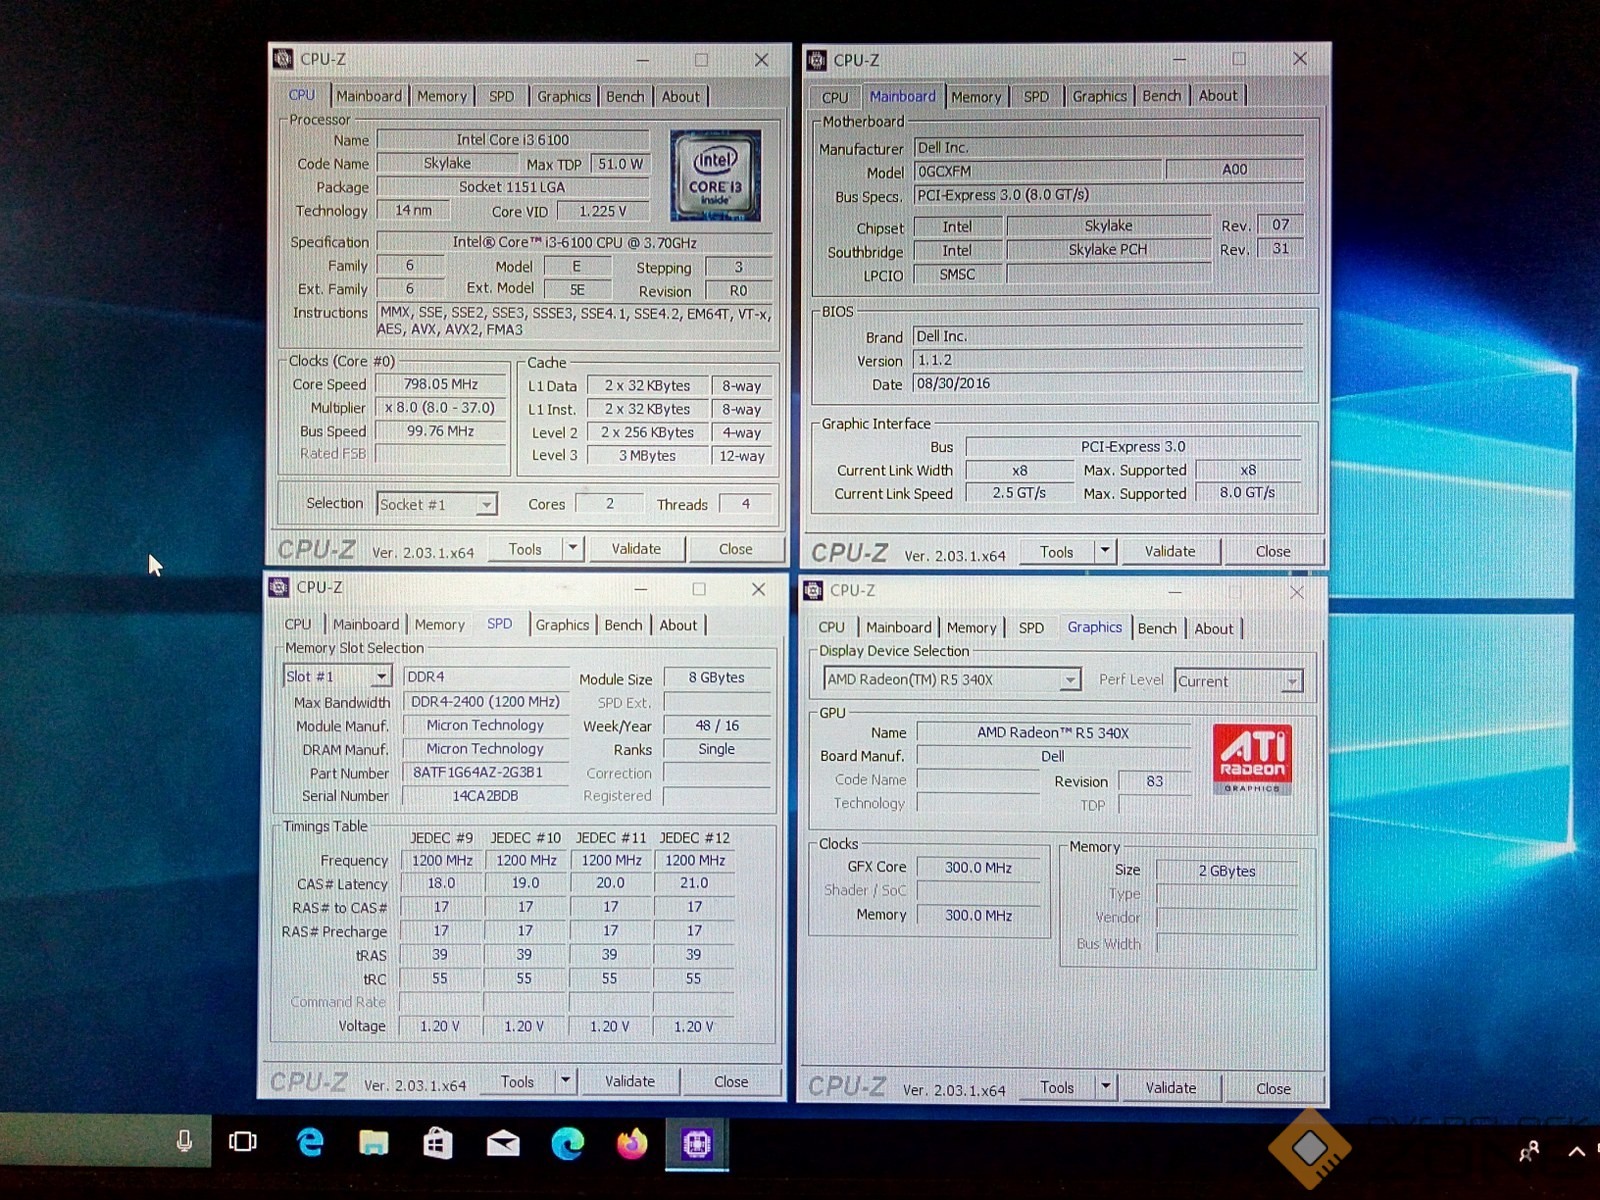Click Validate in the CPU window
Screen dimensions: 1600x1200
[x=636, y=548]
